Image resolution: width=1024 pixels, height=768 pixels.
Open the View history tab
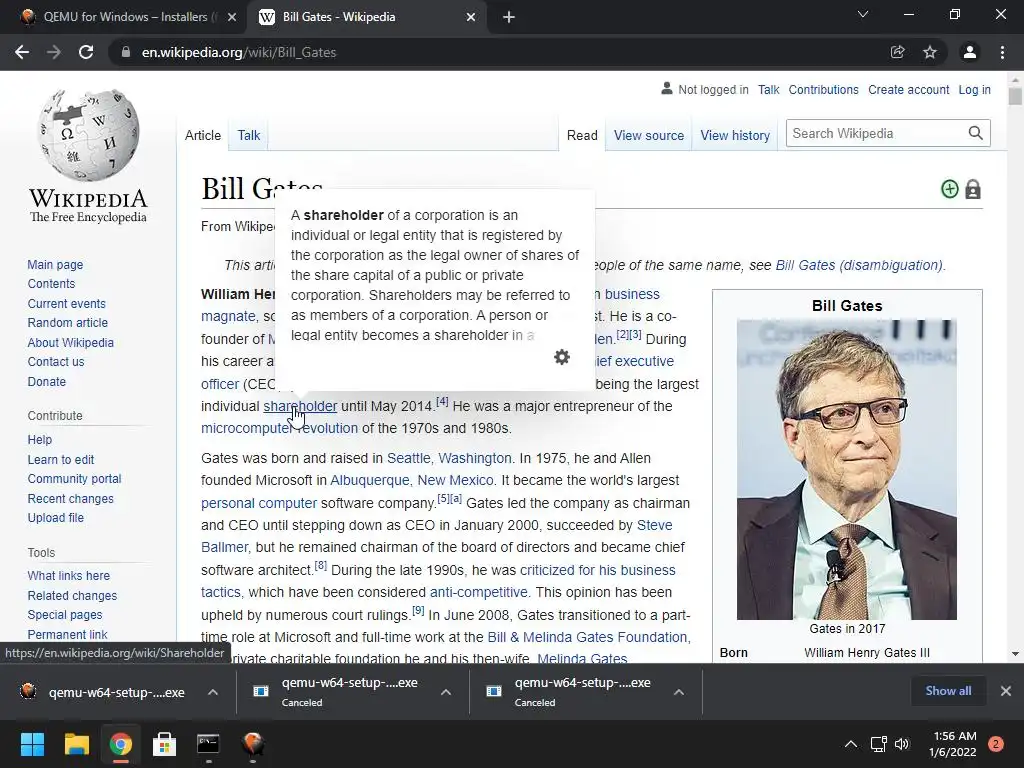click(x=735, y=135)
